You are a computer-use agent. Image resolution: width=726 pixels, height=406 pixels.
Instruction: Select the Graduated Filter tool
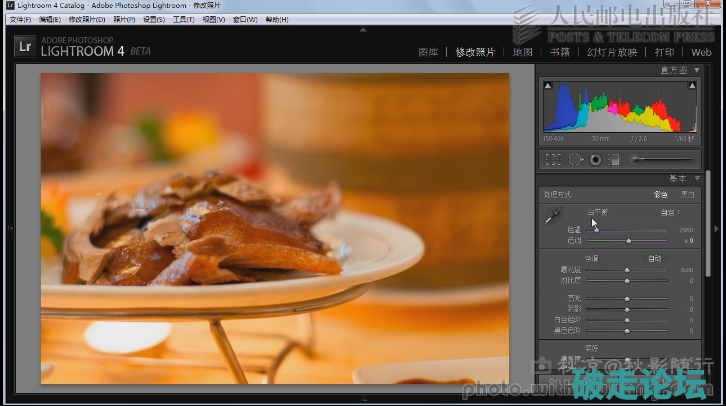[x=614, y=159]
